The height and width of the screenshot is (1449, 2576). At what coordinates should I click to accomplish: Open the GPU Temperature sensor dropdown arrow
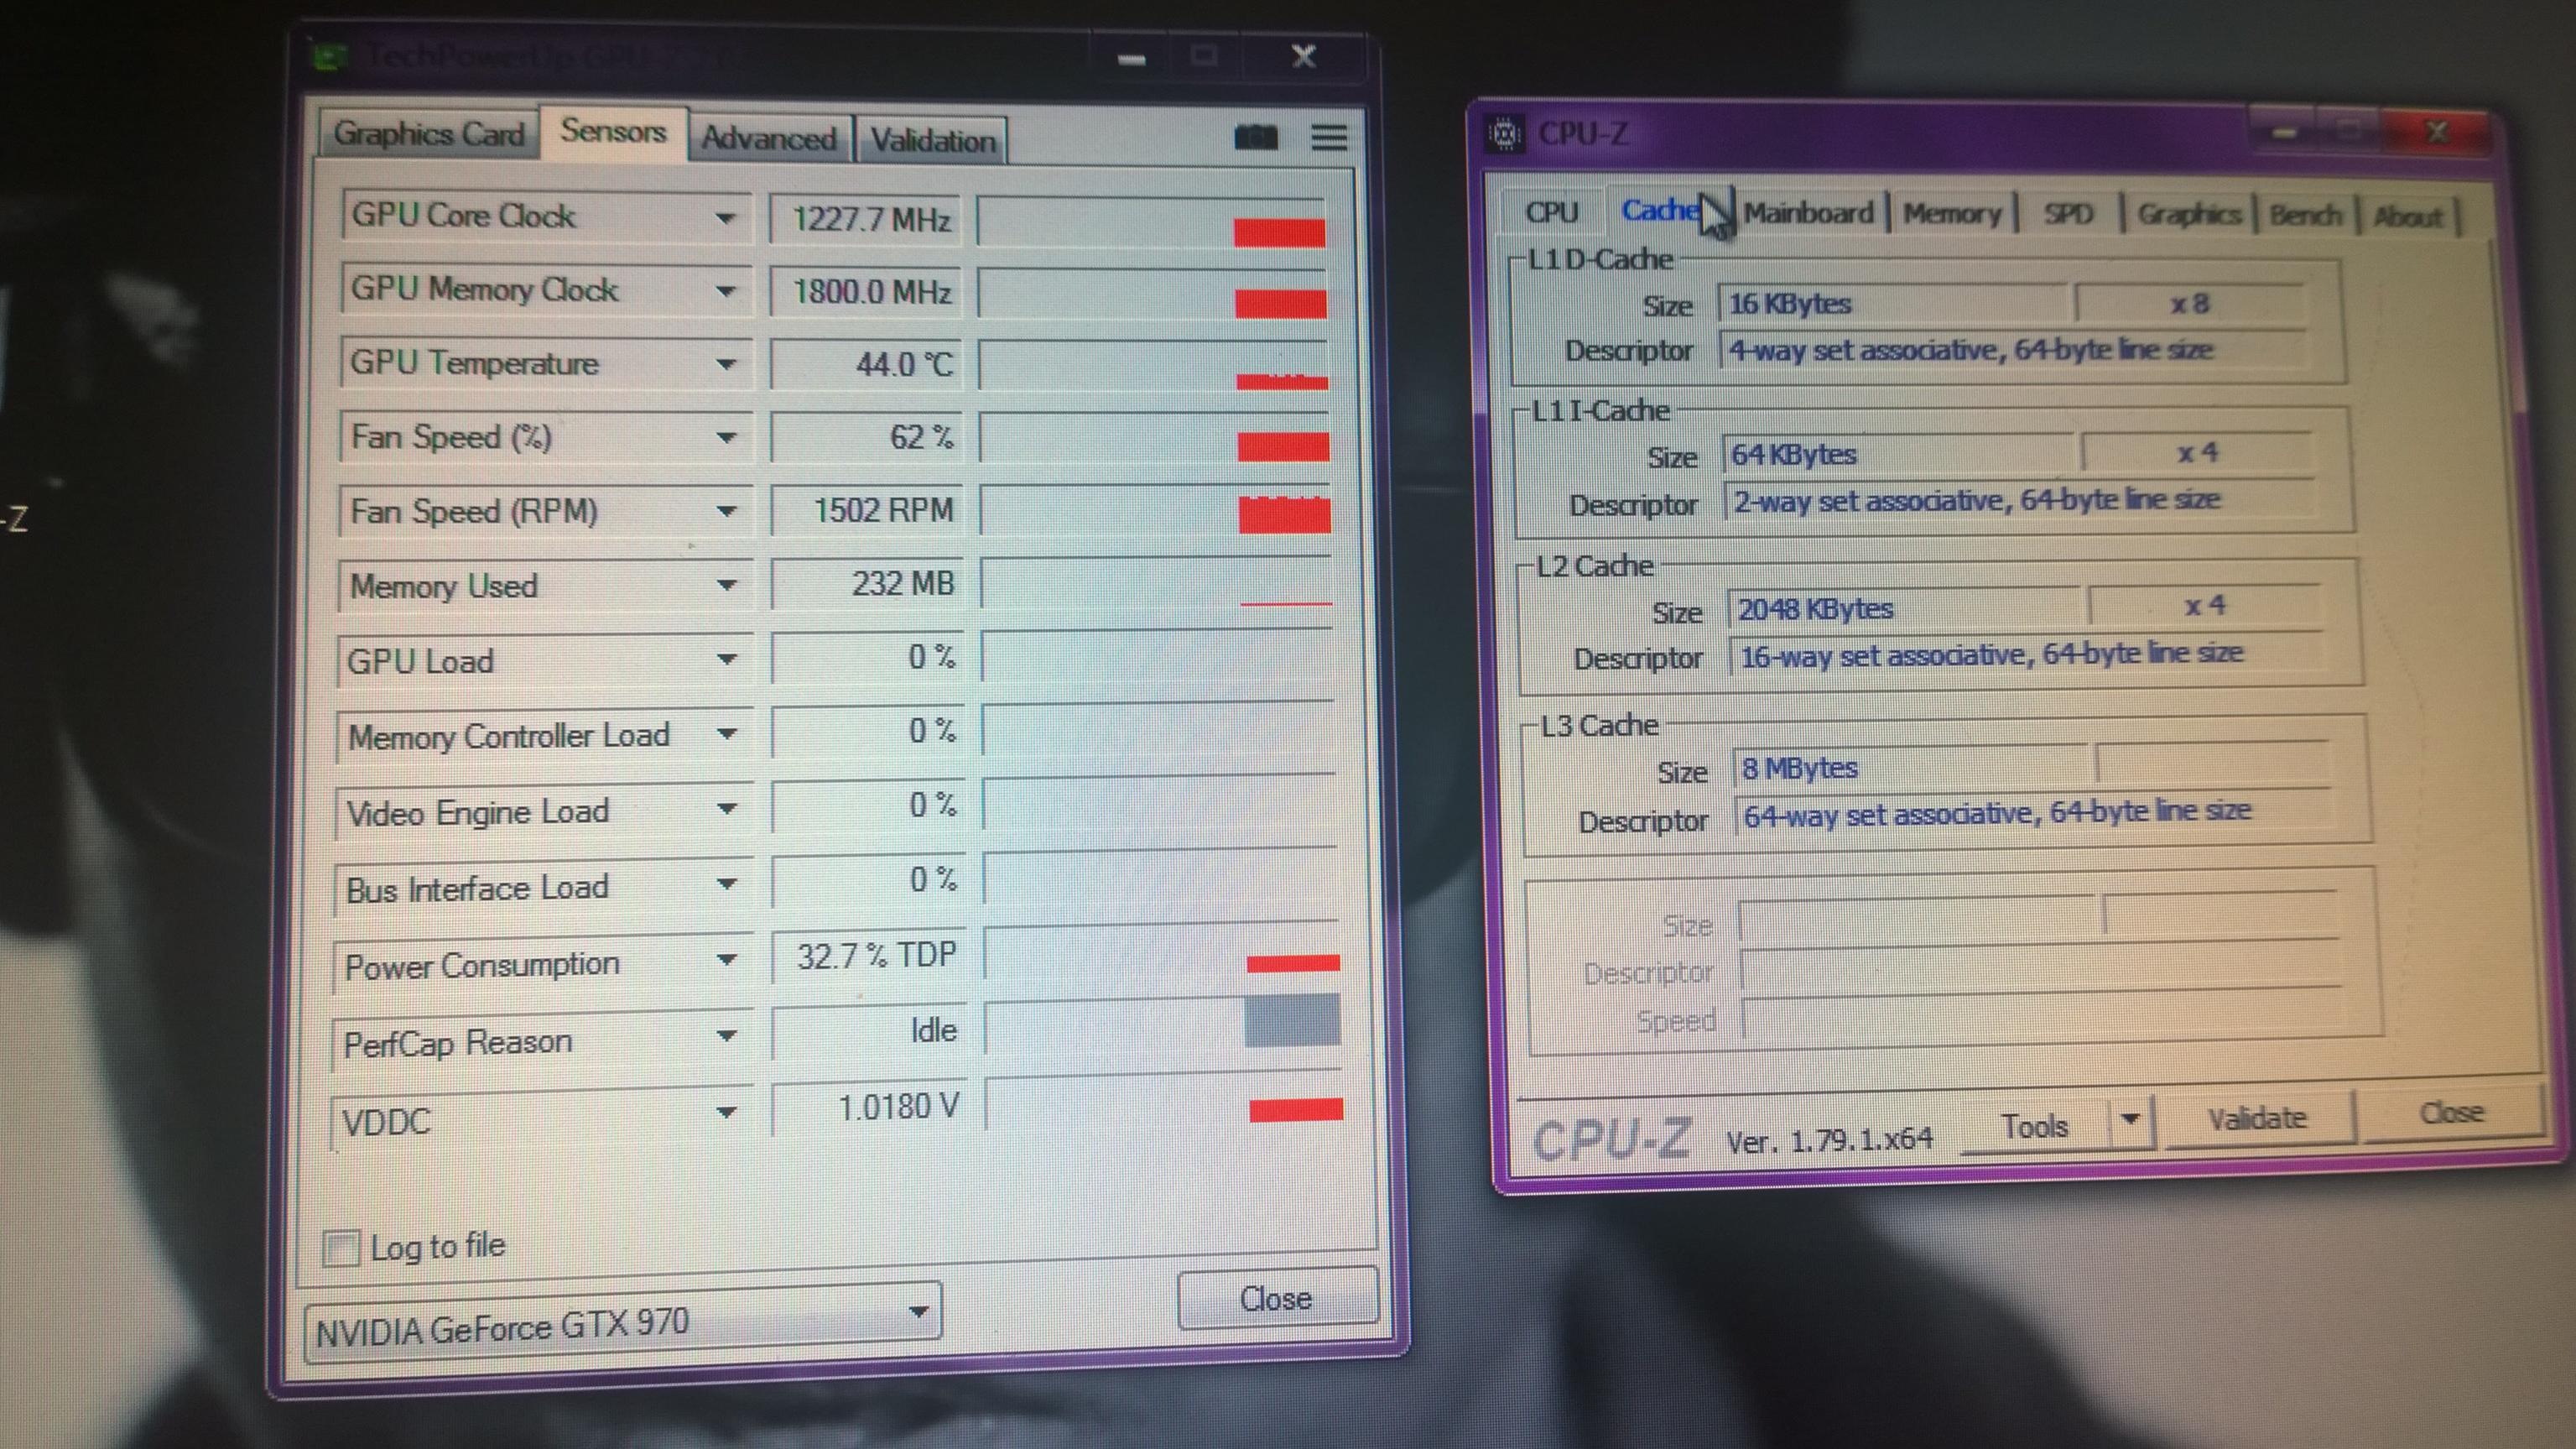click(727, 364)
